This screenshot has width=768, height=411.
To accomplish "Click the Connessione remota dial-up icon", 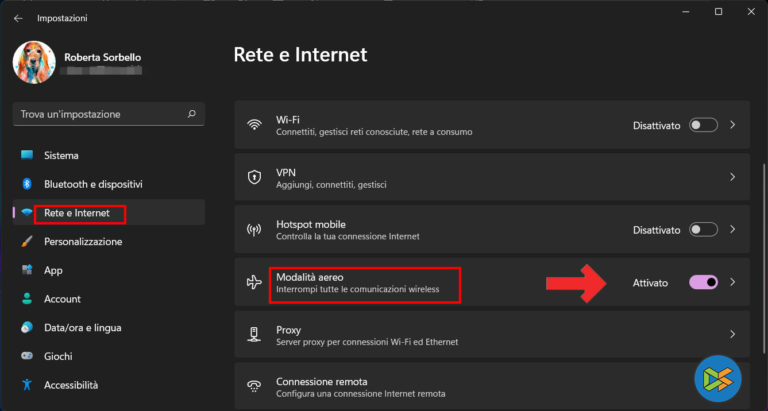I will [x=254, y=386].
